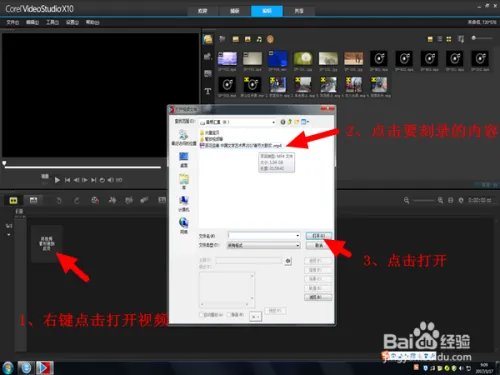Open the fourth menu in the menu bar
This screenshot has width=500, height=375.
tap(72, 22)
